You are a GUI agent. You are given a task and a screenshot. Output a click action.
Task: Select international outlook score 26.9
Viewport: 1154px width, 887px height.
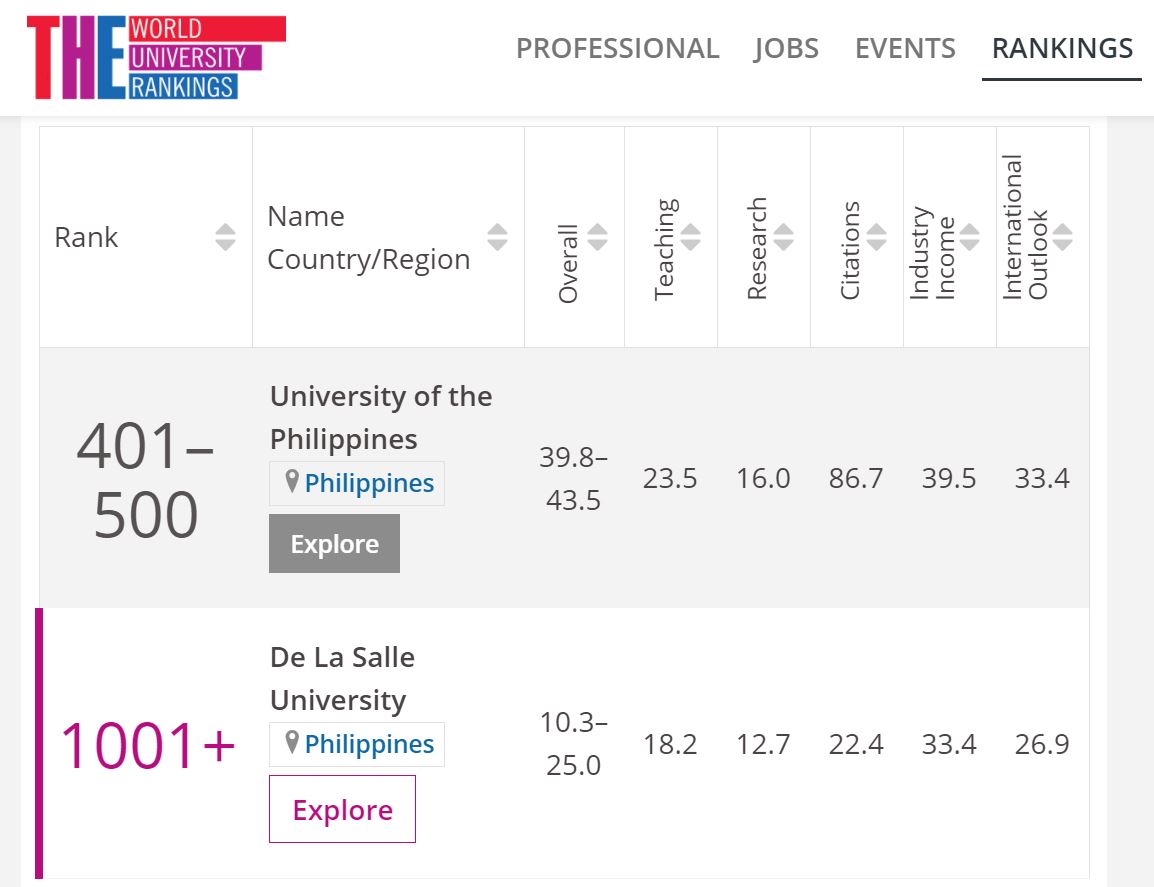pos(1042,744)
